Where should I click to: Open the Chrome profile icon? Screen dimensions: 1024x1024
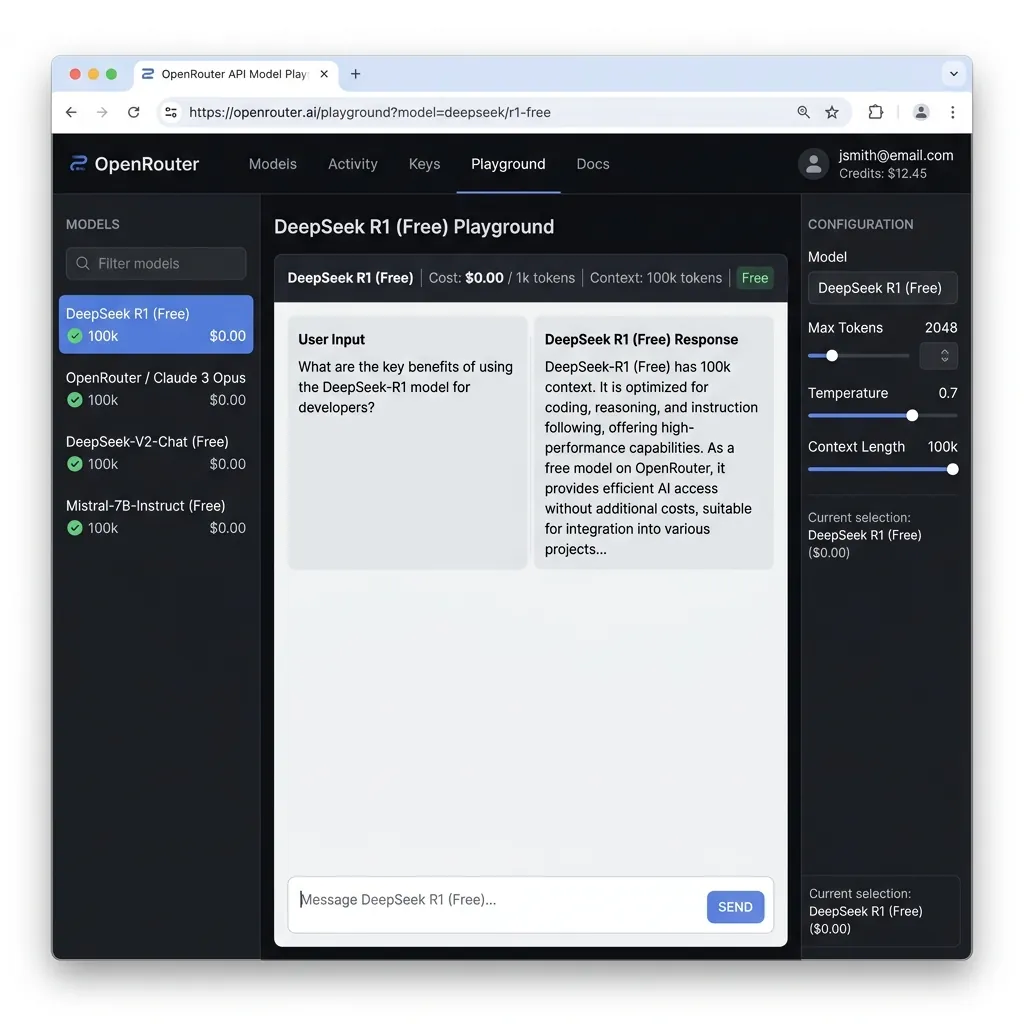click(x=921, y=112)
